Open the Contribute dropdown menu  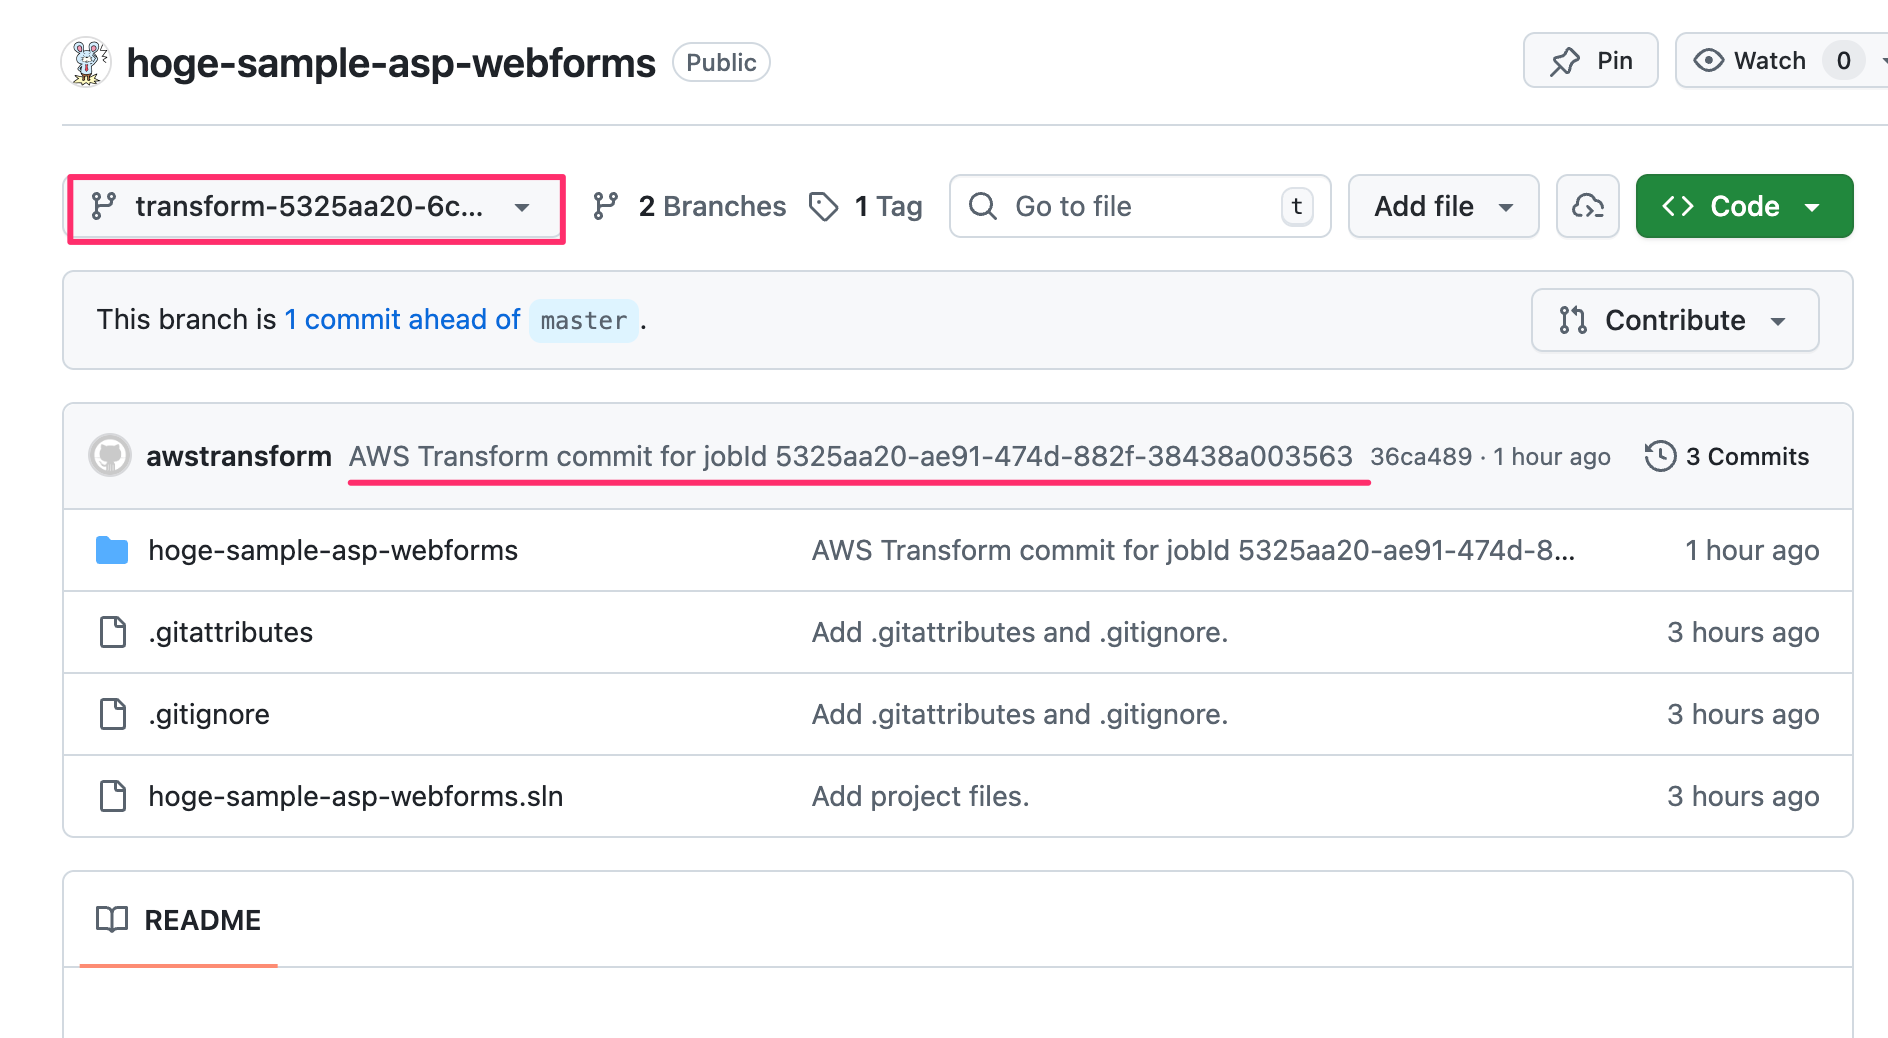(1674, 320)
